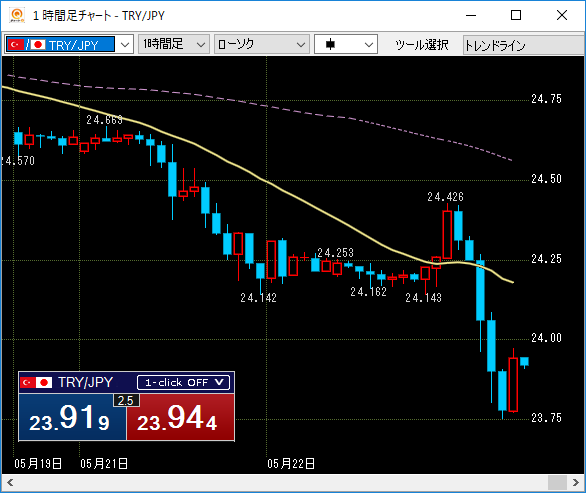Open the 1-click OFF dropdown
This screenshot has height=493, width=586.
(183, 382)
